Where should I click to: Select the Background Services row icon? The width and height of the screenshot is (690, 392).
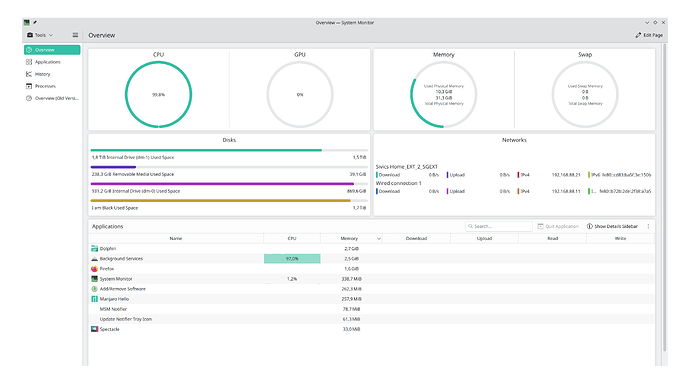[x=94, y=259]
